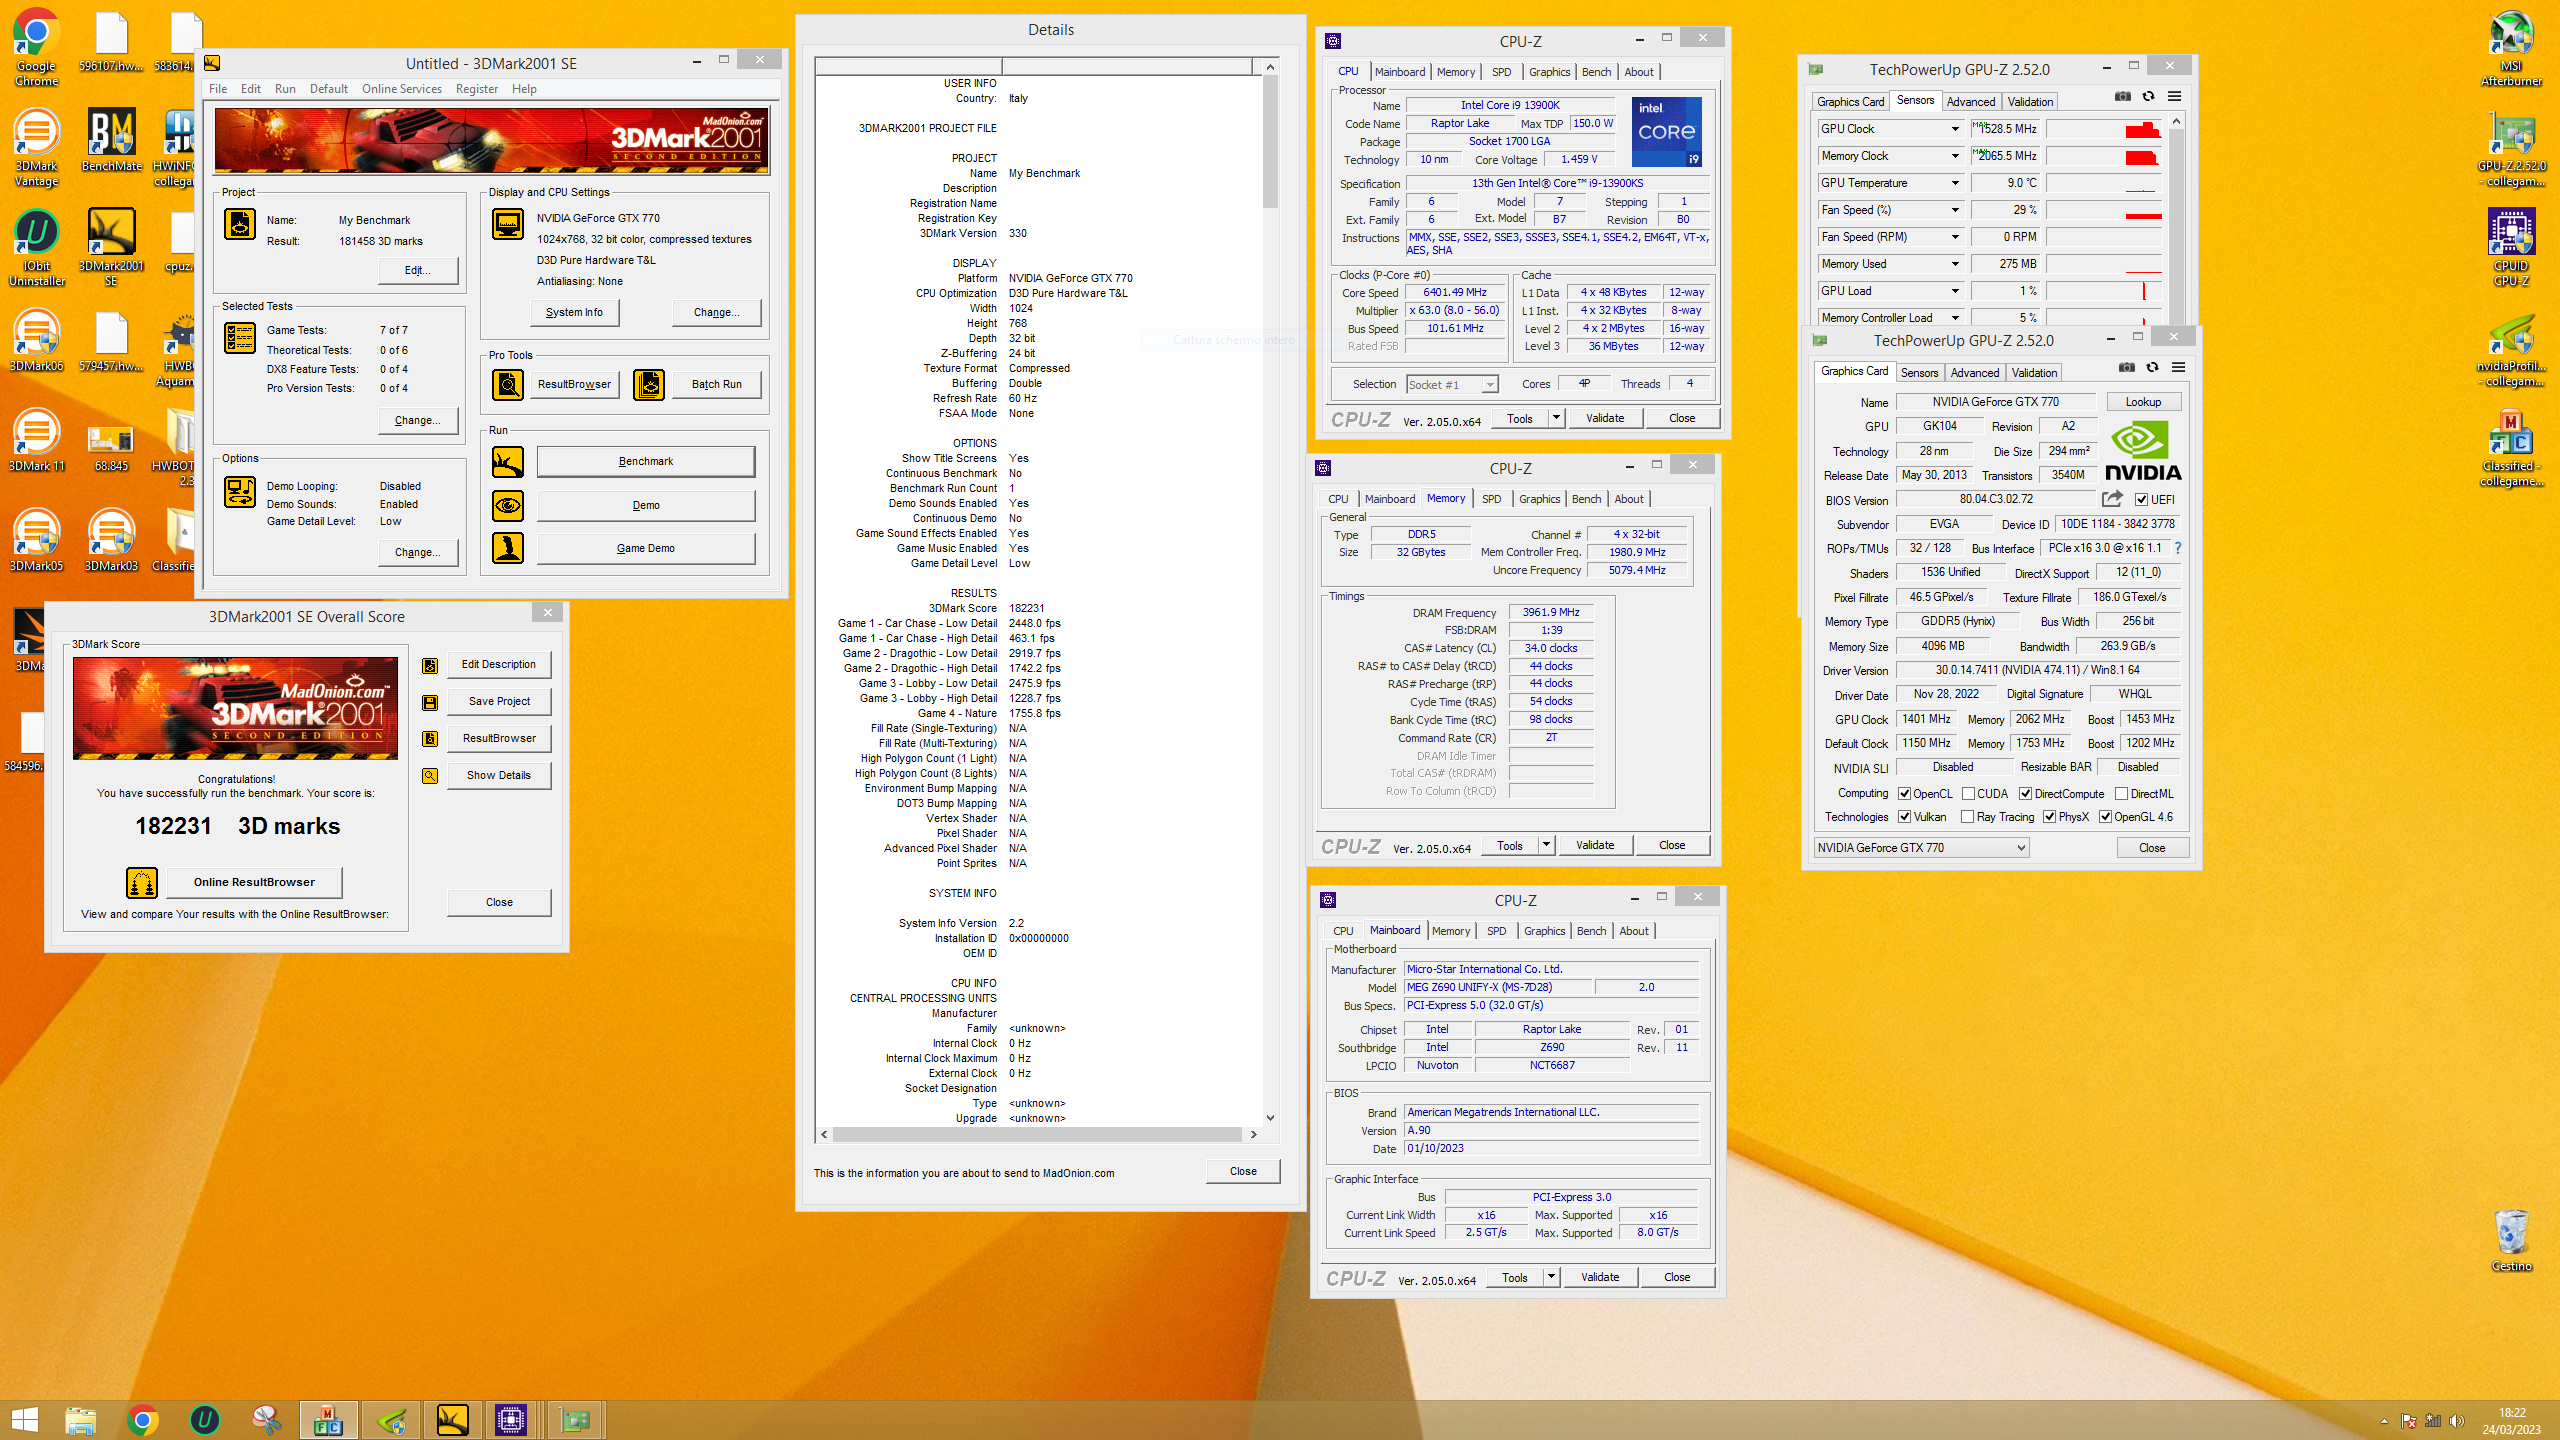Open Online Services menu in 3DMark2001 SE
The width and height of the screenshot is (2560, 1440).
coord(402,89)
